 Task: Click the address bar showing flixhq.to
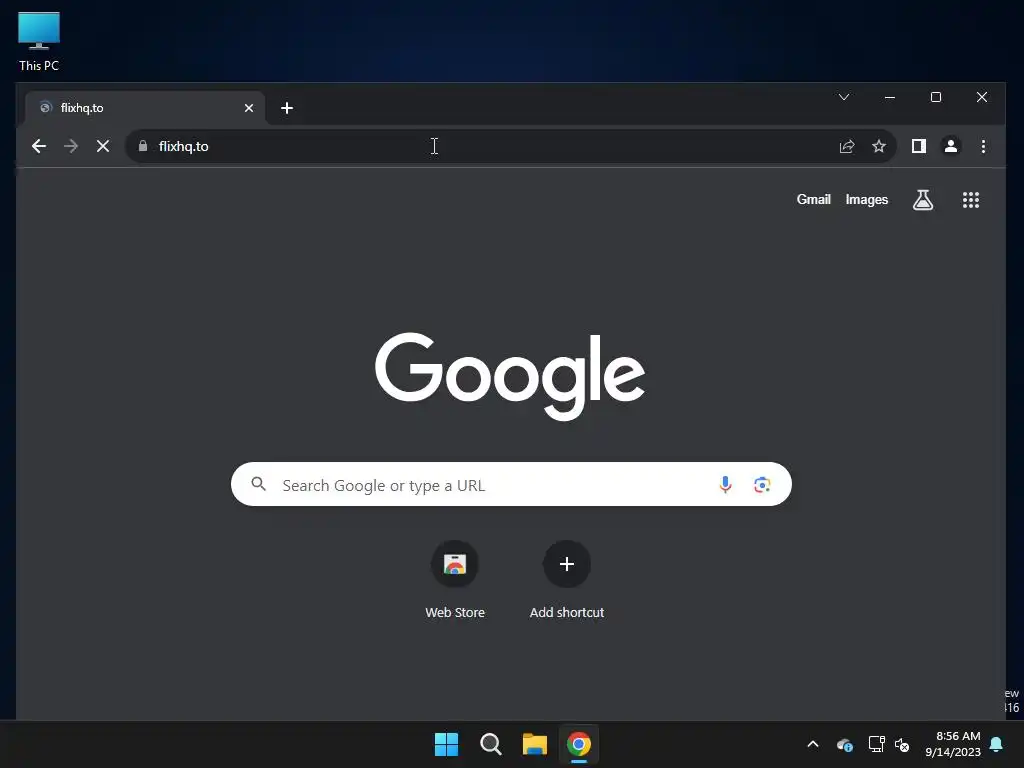tap(483, 146)
